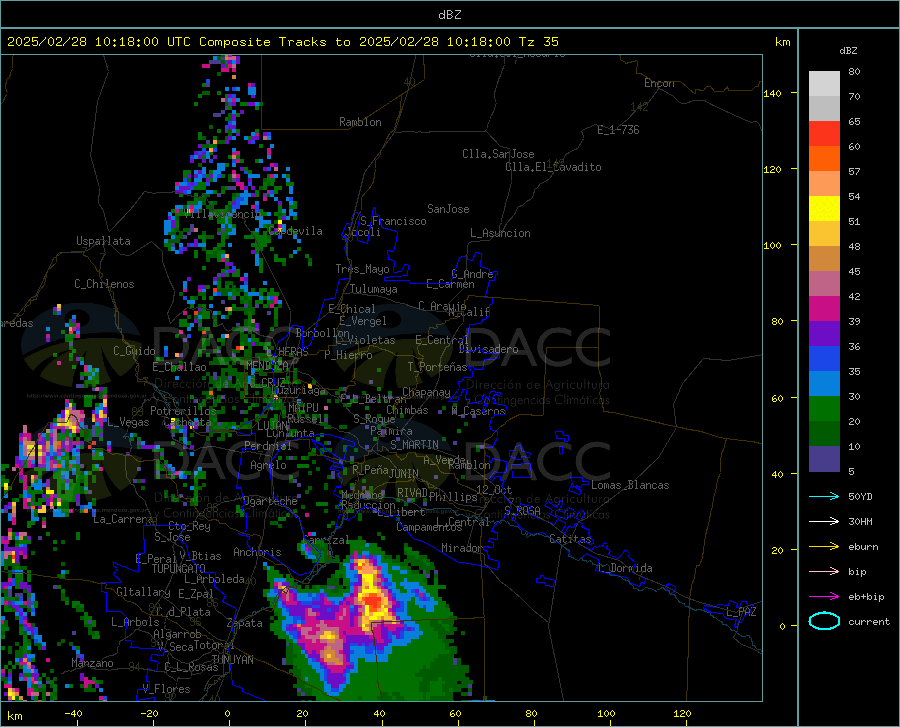This screenshot has height=727, width=900.
Task: Click the 'dBZ' title at top center
Action: [x=449, y=15]
